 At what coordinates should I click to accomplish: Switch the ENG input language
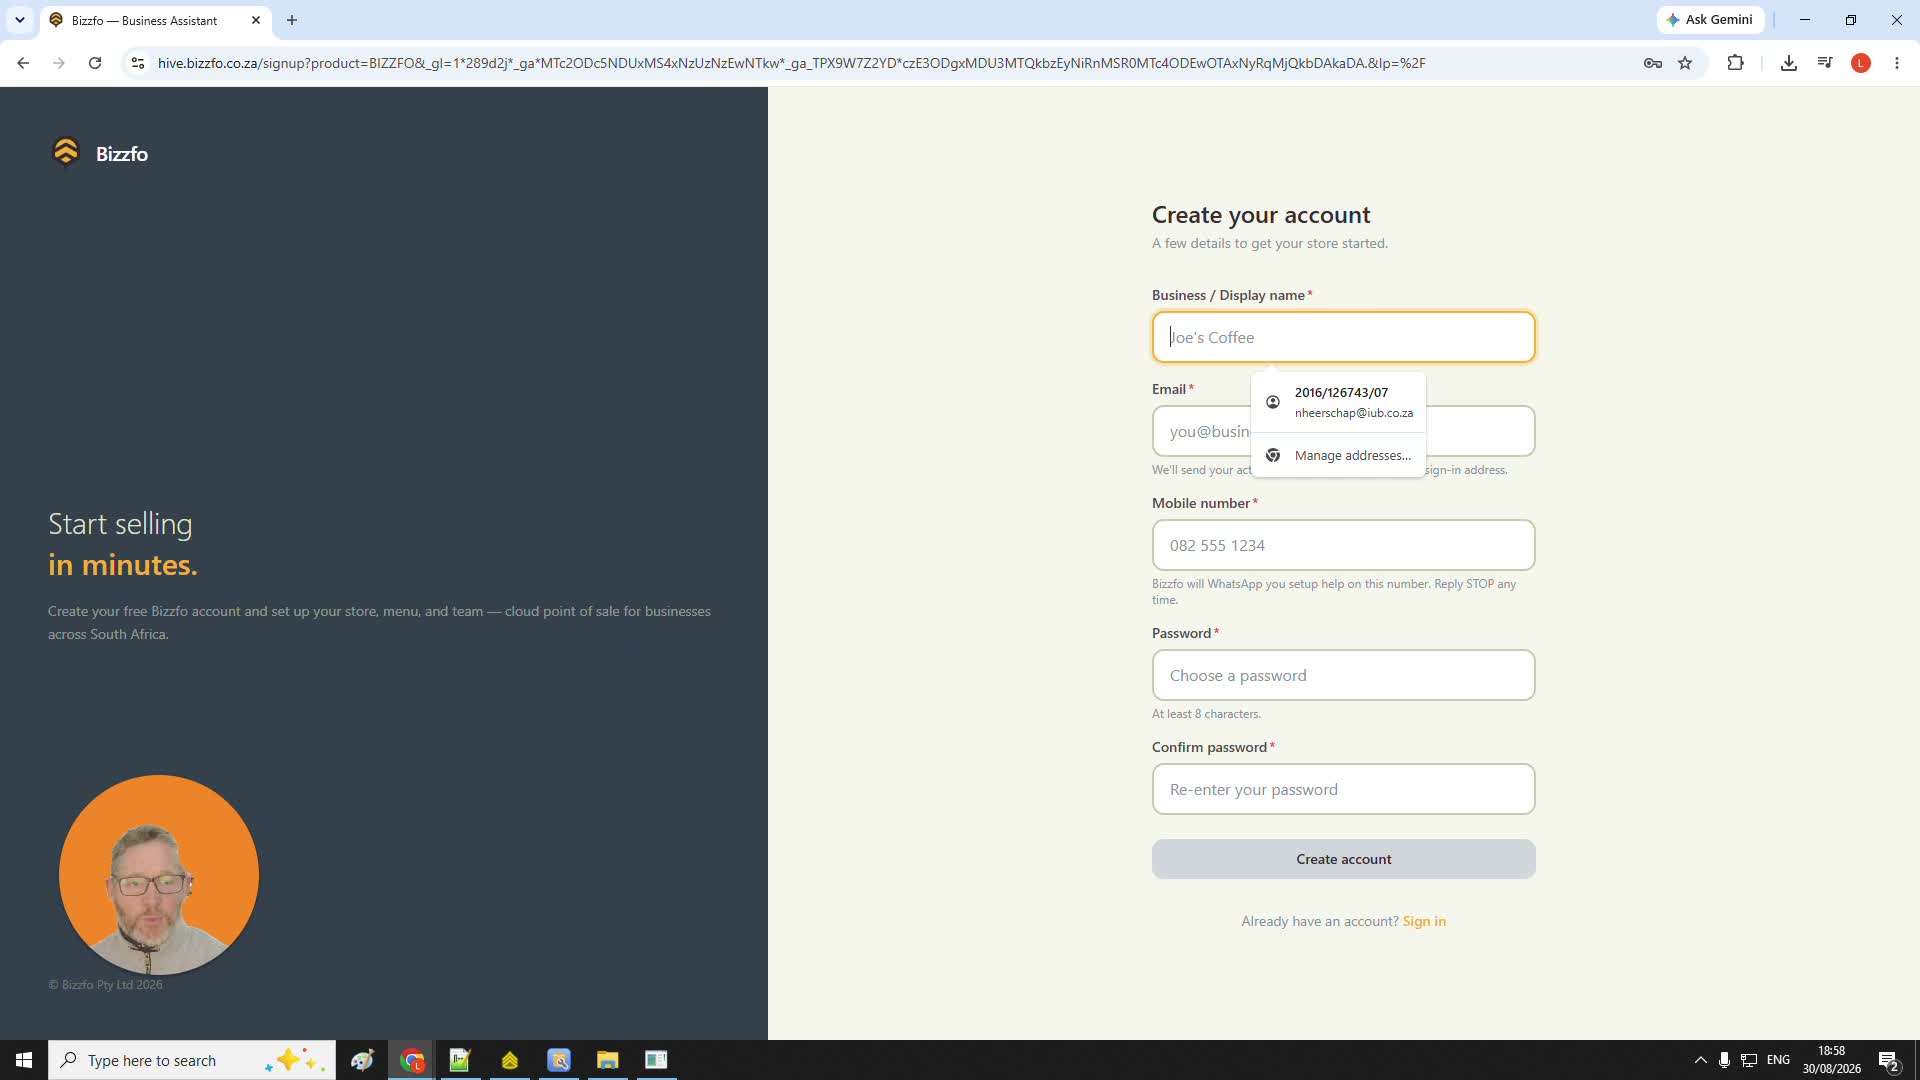pos(1778,1060)
